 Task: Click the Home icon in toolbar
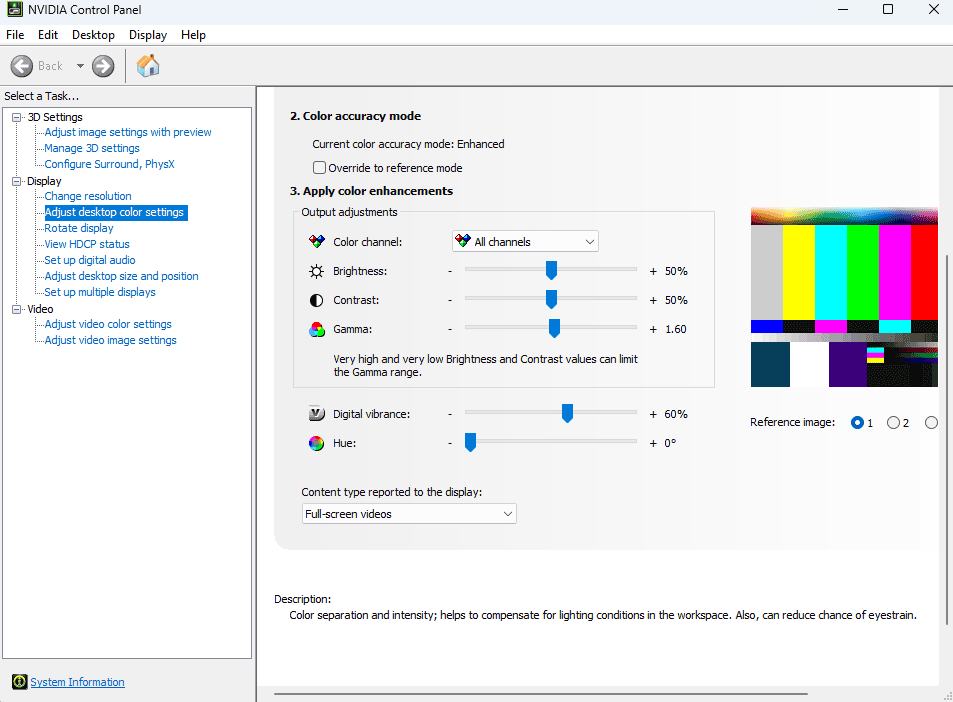point(148,66)
